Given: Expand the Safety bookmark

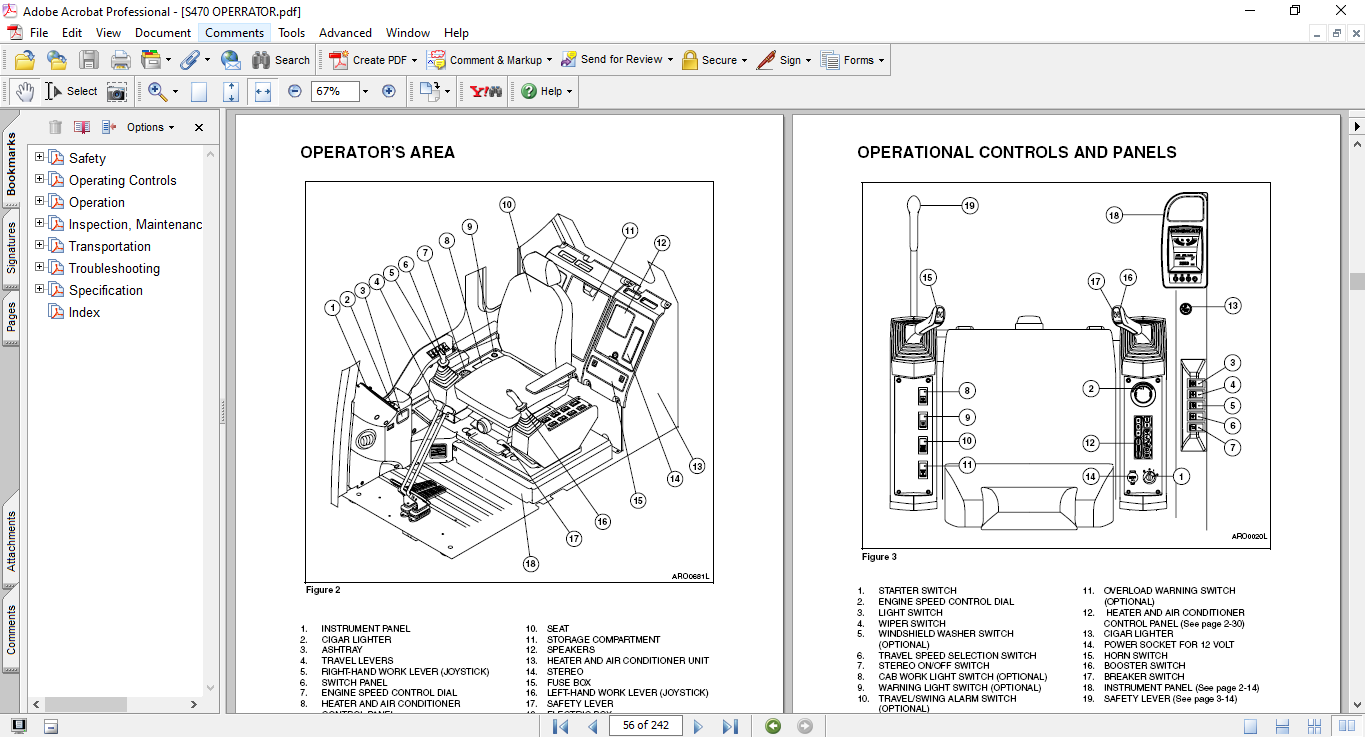Looking at the screenshot, I should coord(40,157).
